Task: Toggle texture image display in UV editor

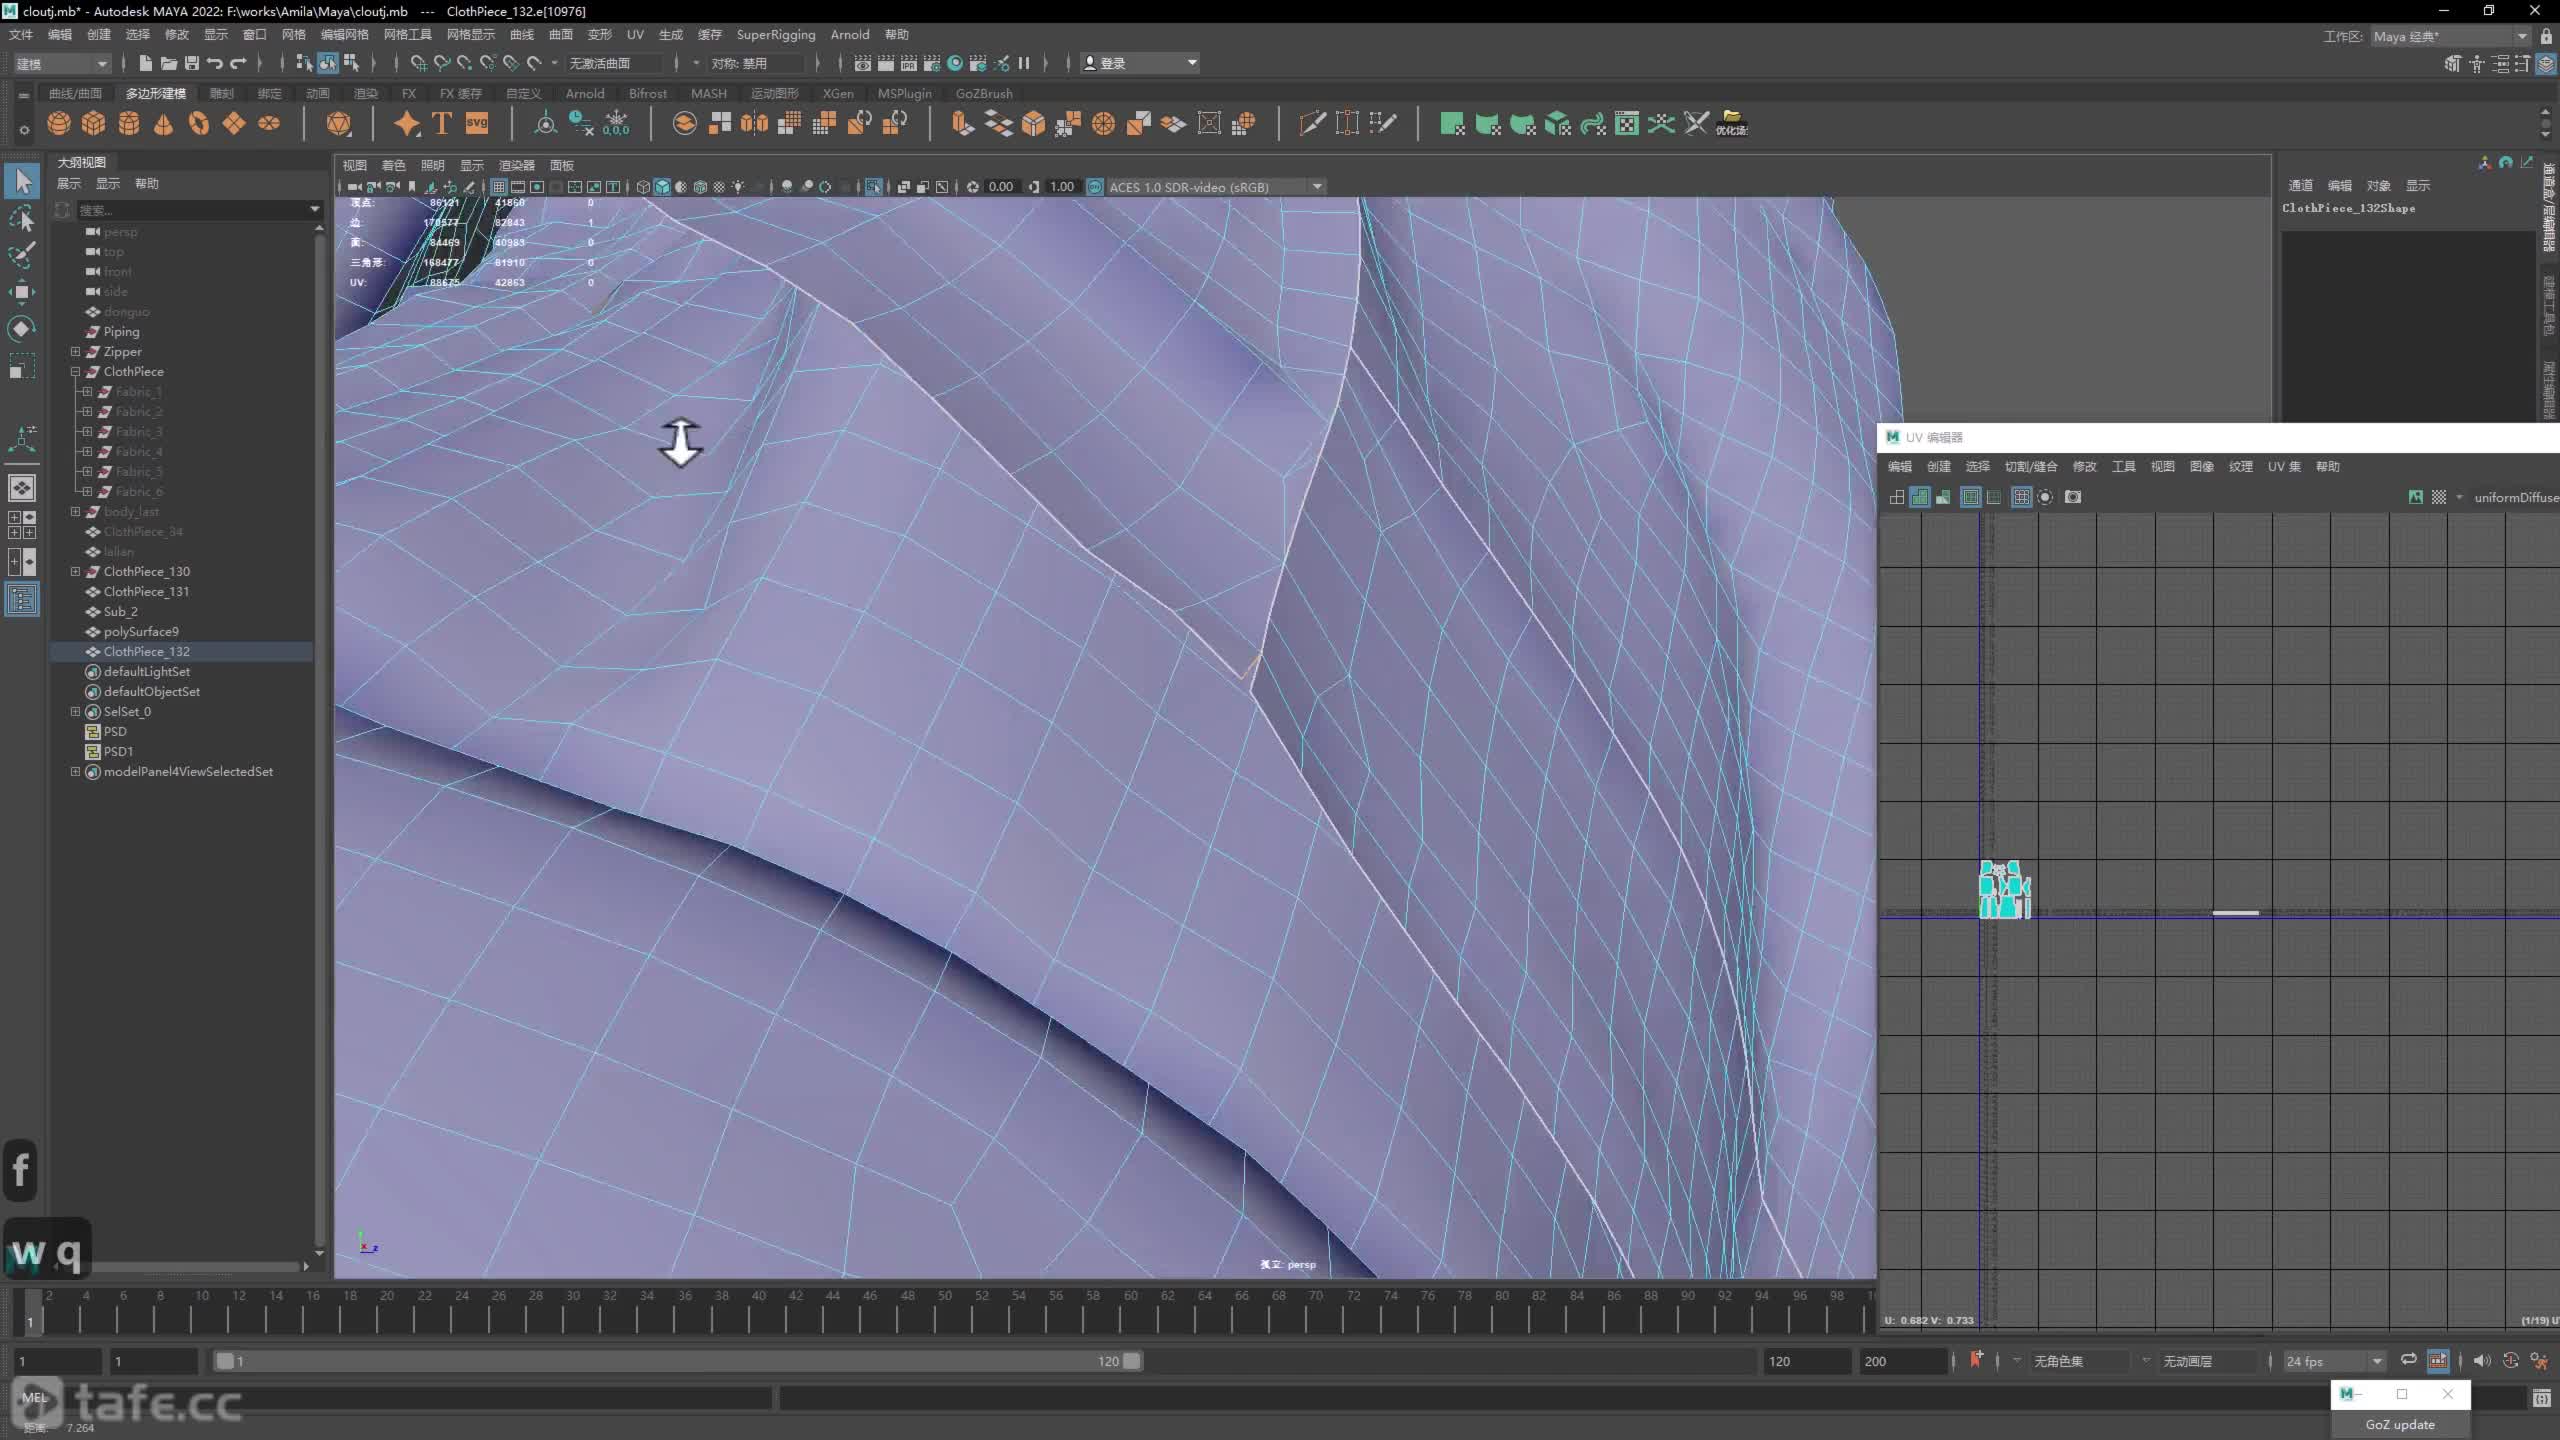Action: pyautogui.click(x=2416, y=497)
